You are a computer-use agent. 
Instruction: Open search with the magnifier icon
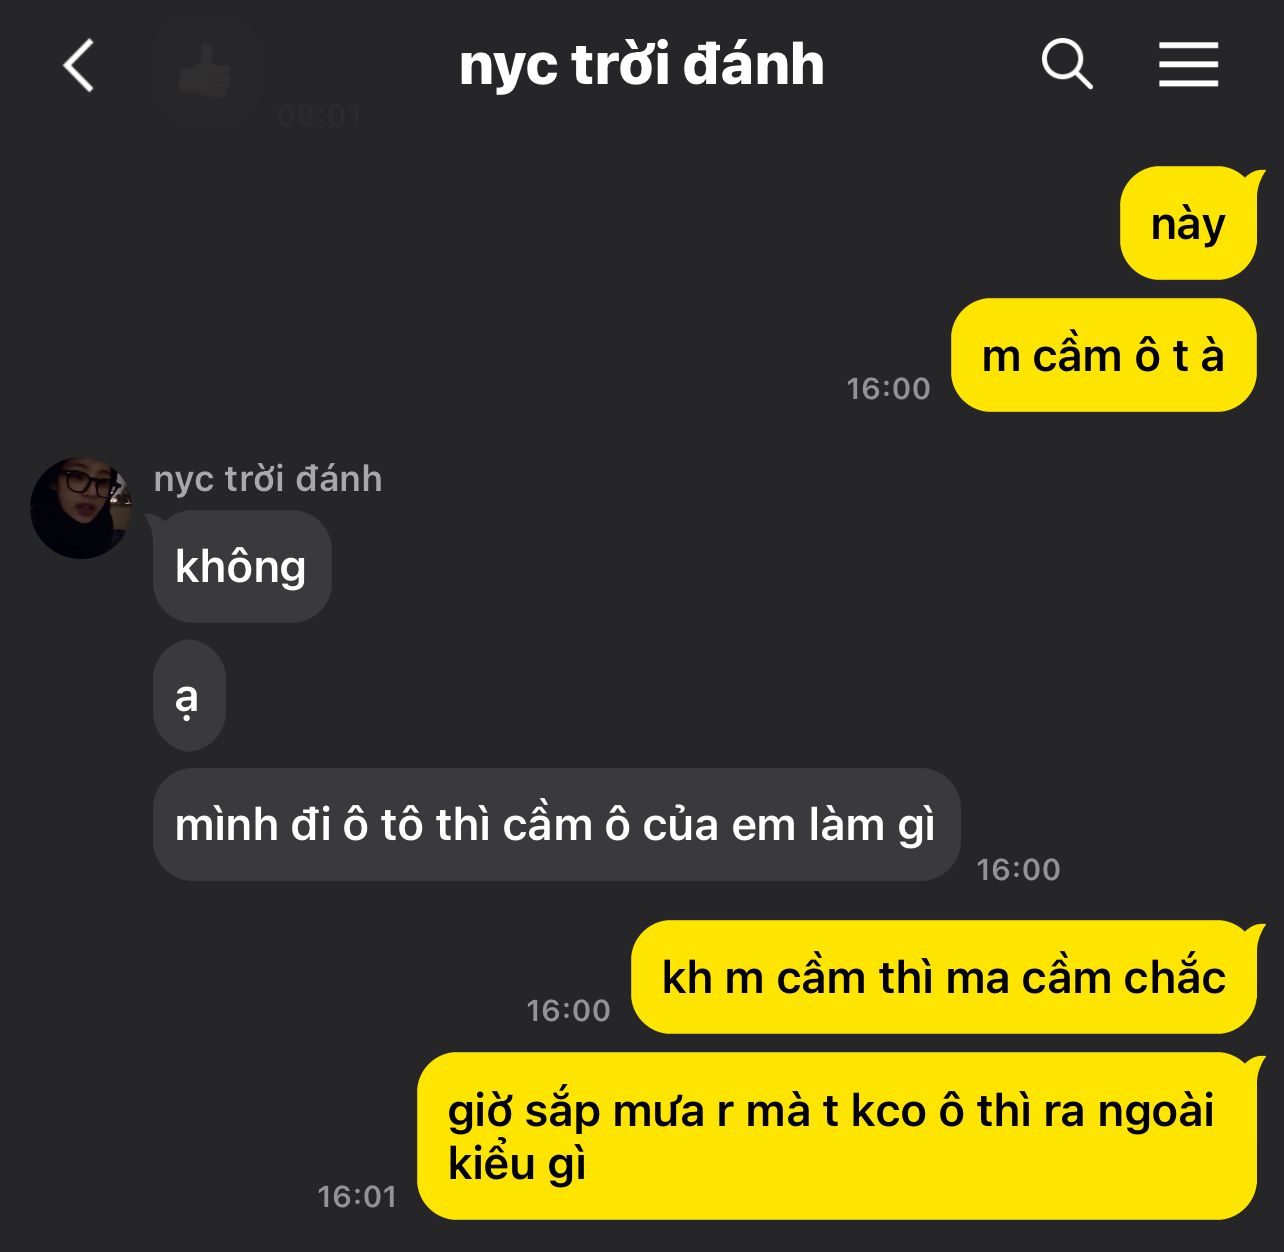pyautogui.click(x=1067, y=65)
